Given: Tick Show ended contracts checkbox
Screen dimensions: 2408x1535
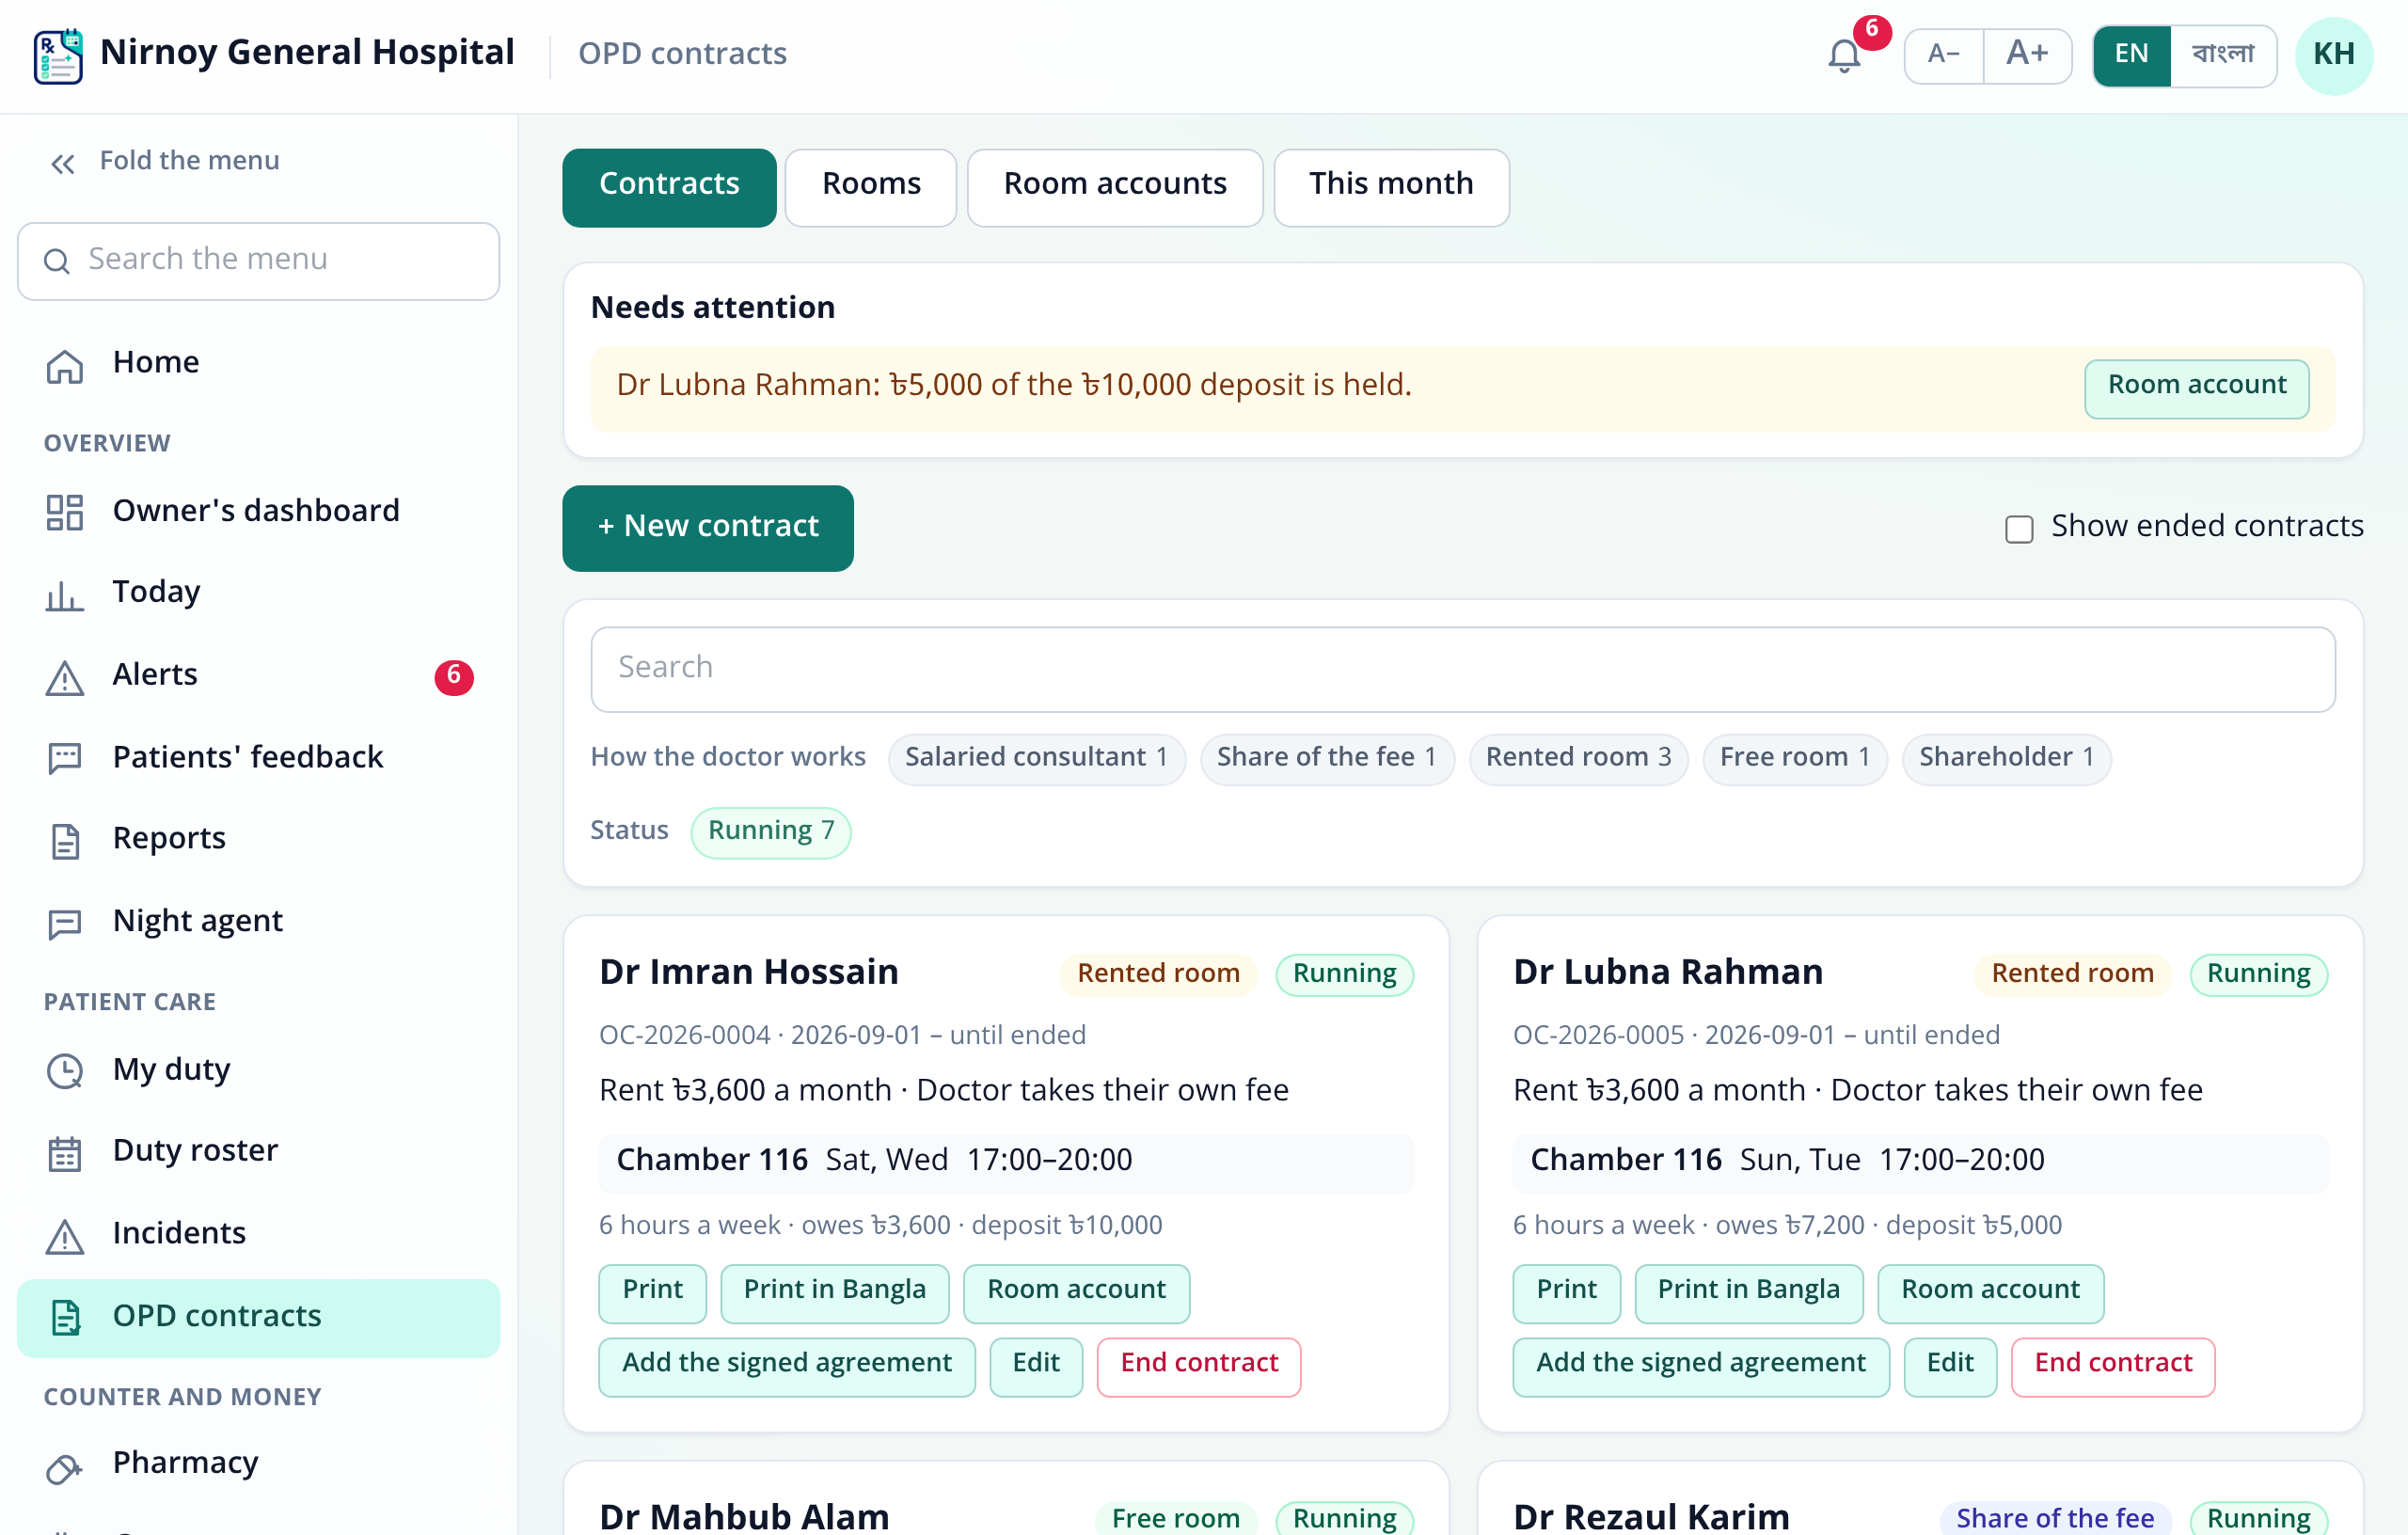Looking at the screenshot, I should [2019, 528].
